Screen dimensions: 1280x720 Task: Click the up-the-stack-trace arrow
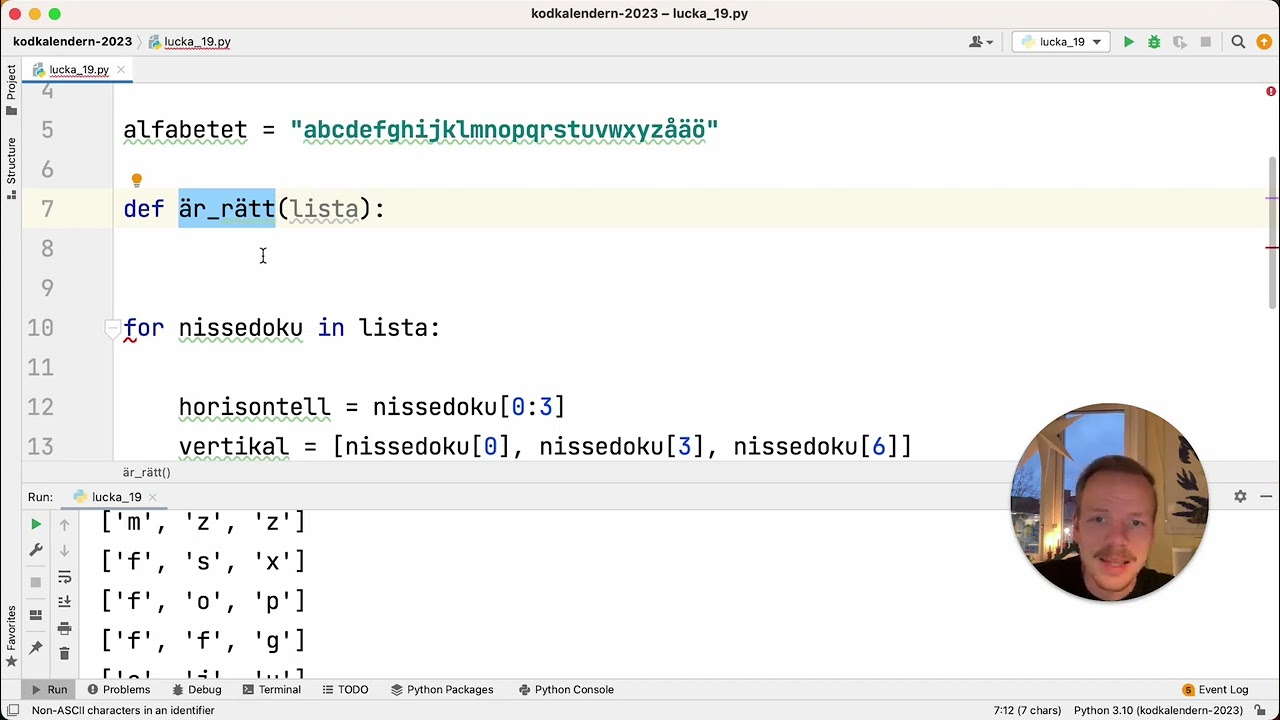click(x=64, y=525)
